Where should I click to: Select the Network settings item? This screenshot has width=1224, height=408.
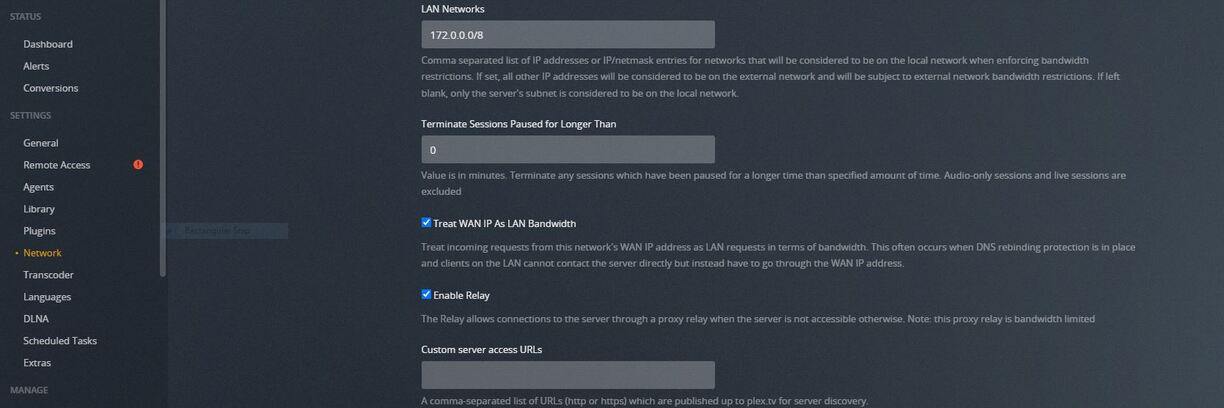click(x=42, y=253)
